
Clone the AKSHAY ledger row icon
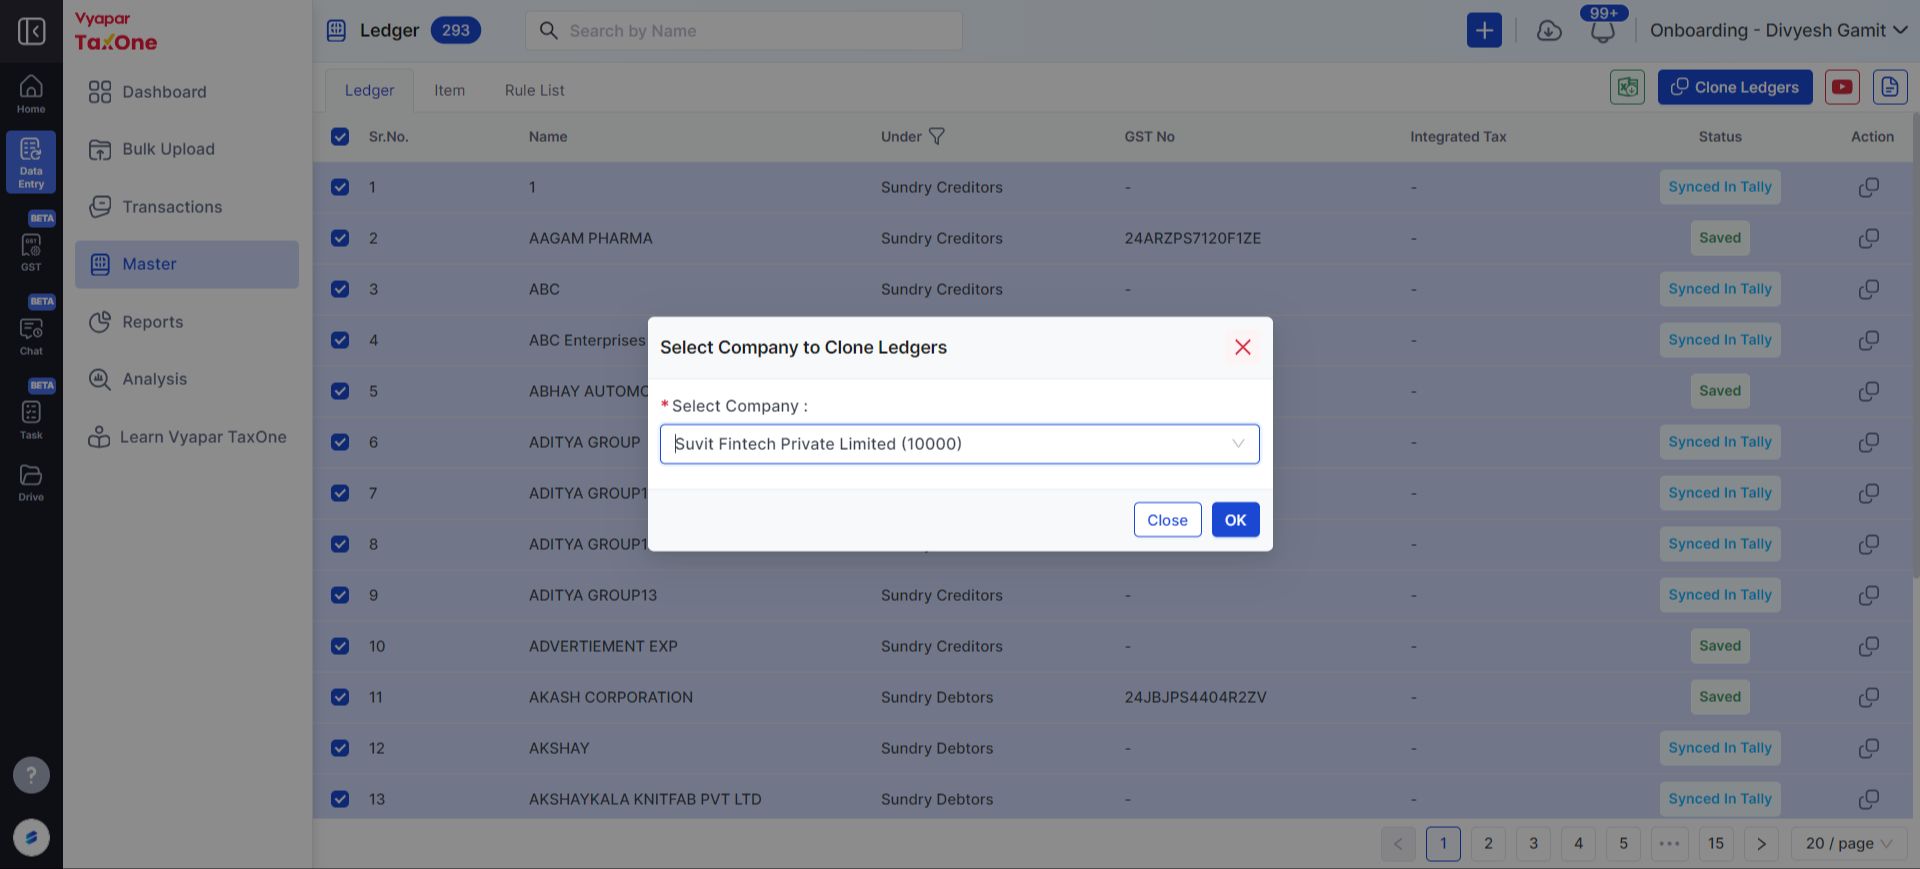coord(1868,748)
